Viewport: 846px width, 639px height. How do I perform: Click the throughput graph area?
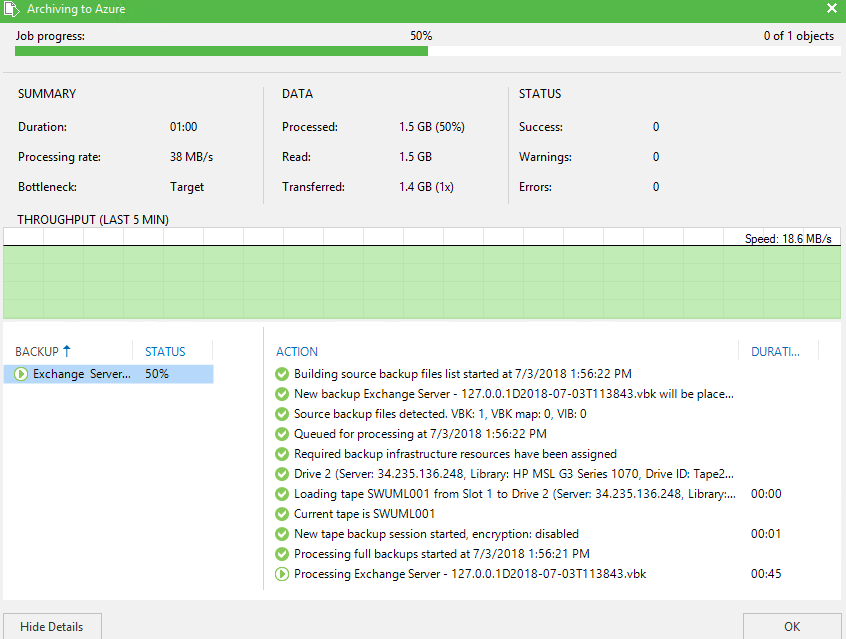tap(420, 280)
